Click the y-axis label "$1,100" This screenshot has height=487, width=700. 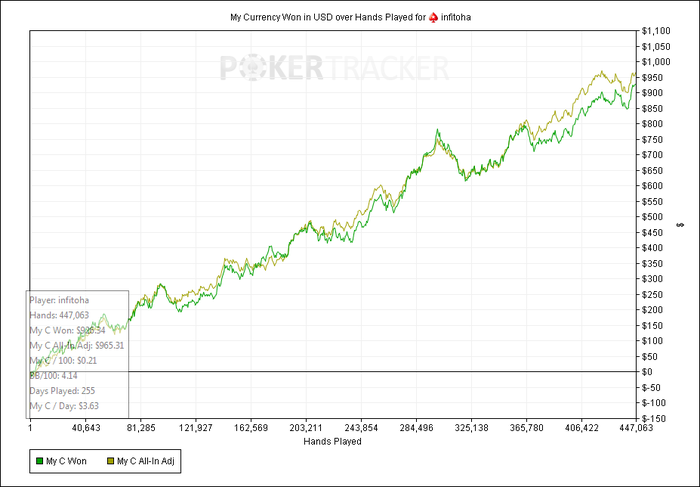[656, 31]
